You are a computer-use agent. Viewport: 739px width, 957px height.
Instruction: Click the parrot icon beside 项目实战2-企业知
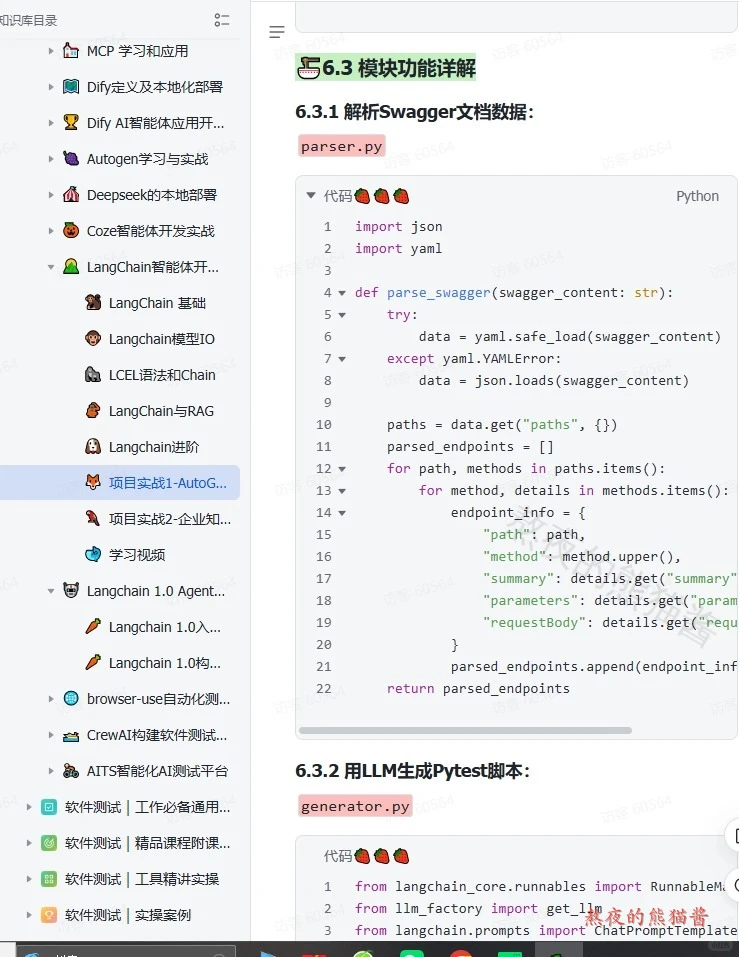tap(93, 519)
